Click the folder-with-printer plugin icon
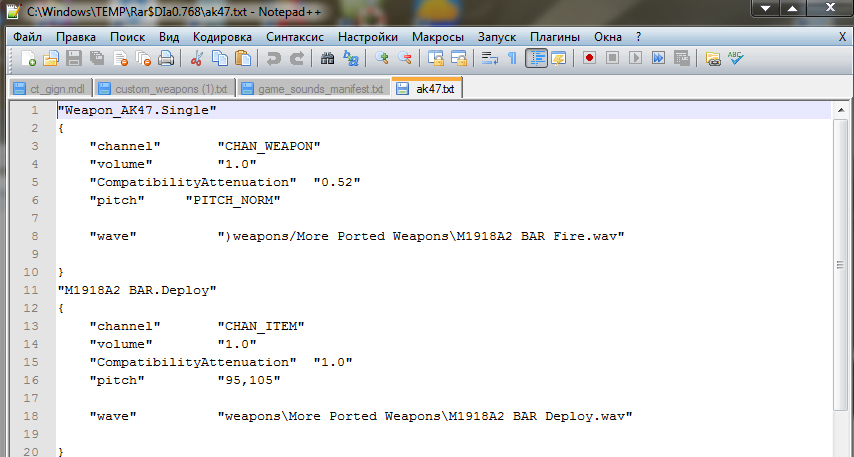 pyautogui.click(x=712, y=58)
